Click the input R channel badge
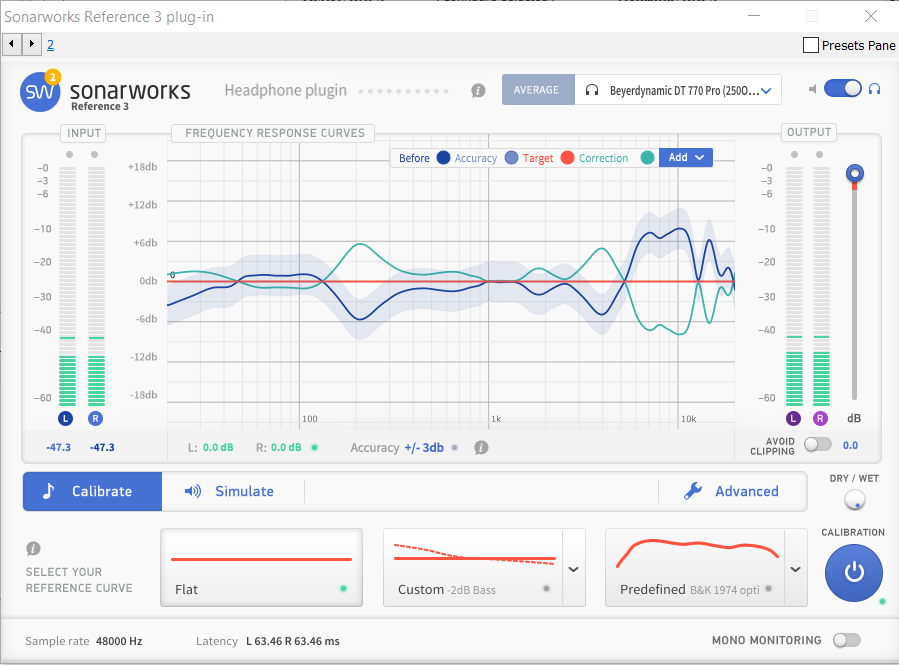The height and width of the screenshot is (665, 899). click(x=95, y=418)
